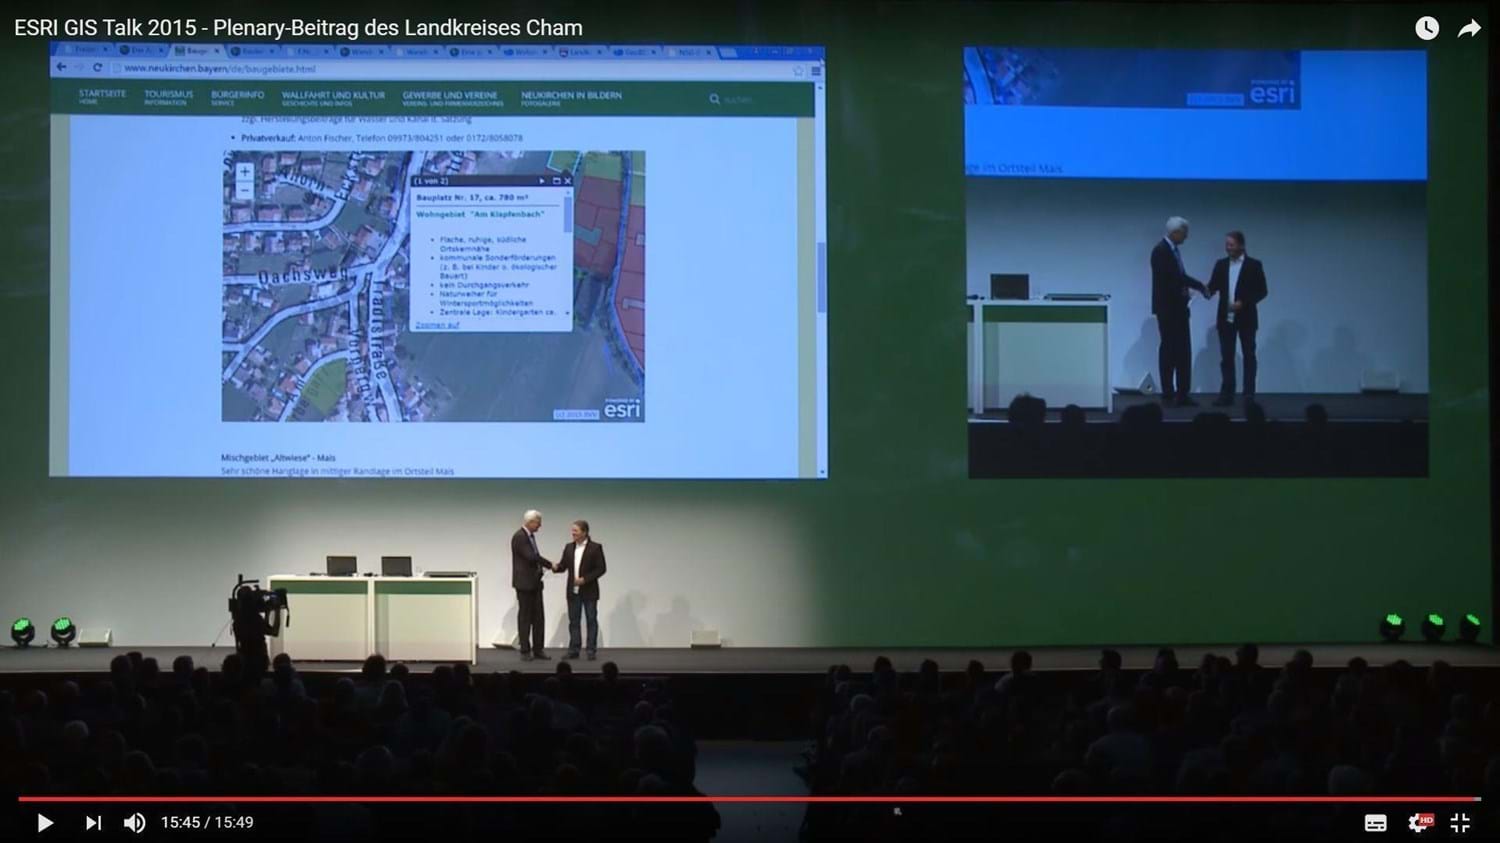Skip to the next video
This screenshot has height=843, width=1500.
tap(93, 823)
